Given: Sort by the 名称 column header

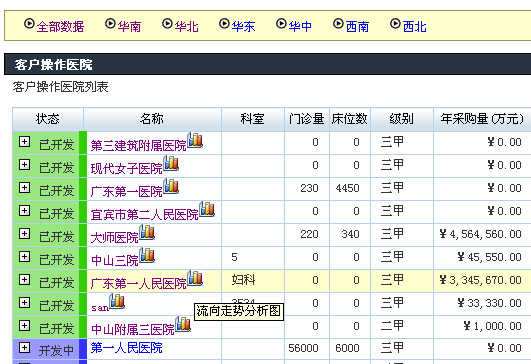Looking at the screenshot, I should [x=152, y=119].
